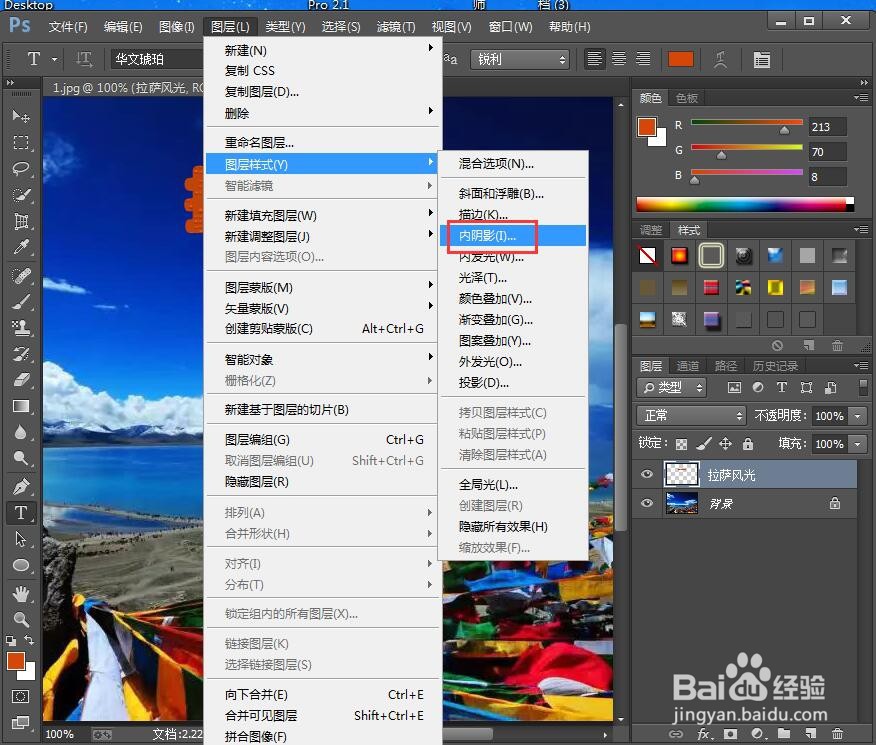
Task: Select the Hand tool
Action: 22,592
